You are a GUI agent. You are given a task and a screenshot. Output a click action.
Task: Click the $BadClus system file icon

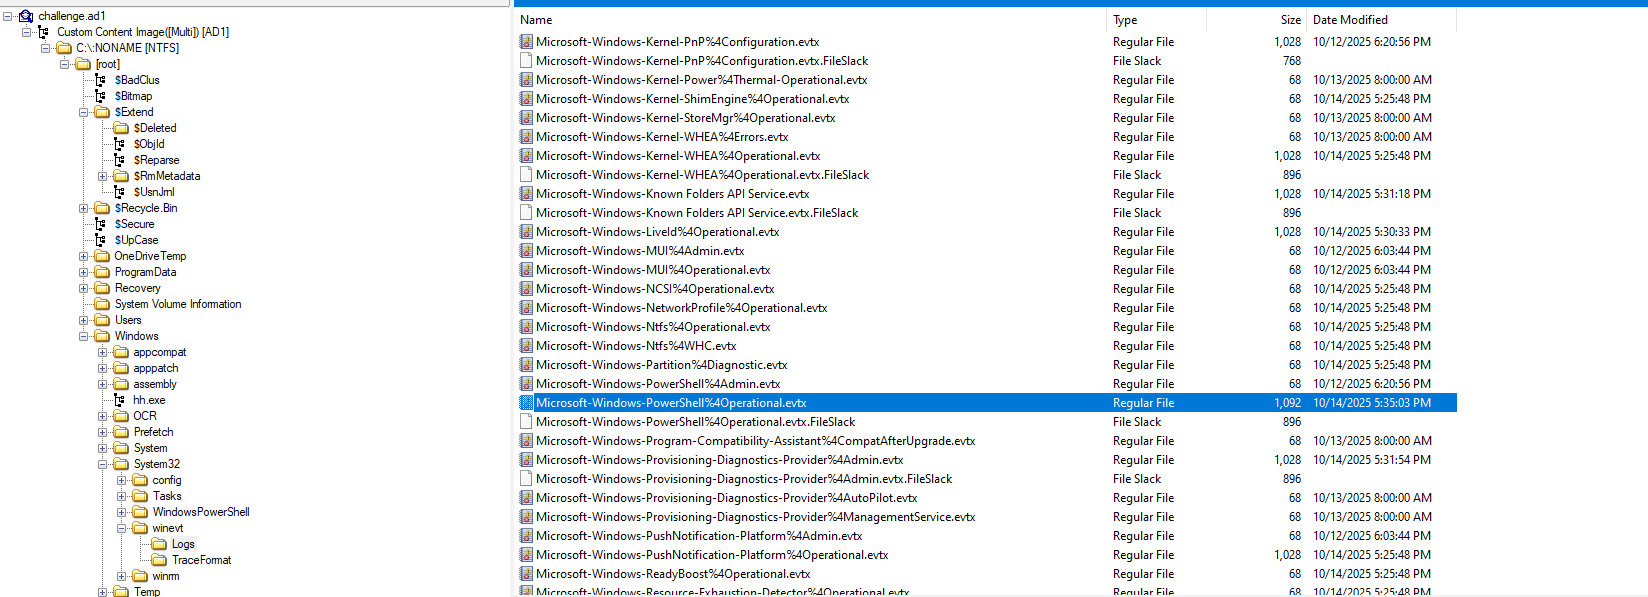101,80
